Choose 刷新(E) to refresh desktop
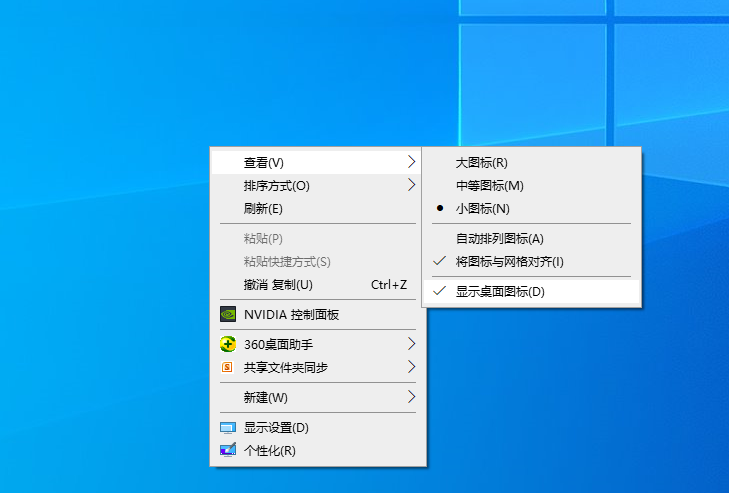 tap(316, 208)
